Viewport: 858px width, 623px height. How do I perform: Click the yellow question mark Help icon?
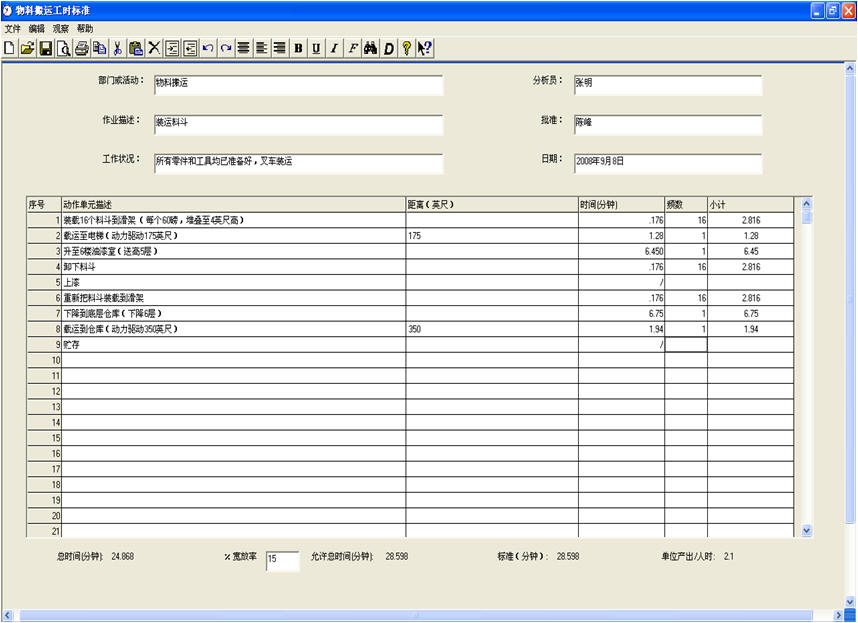[406, 47]
